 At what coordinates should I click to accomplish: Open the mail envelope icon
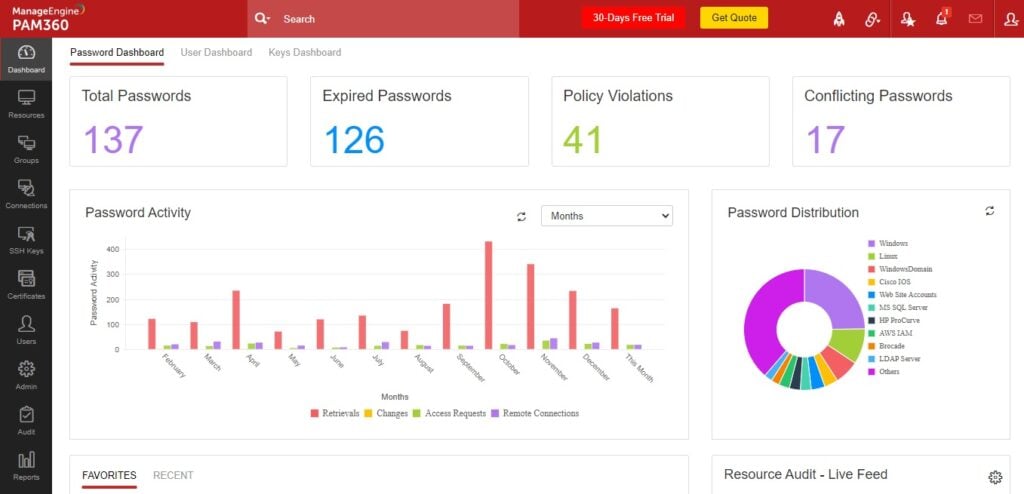click(x=975, y=19)
